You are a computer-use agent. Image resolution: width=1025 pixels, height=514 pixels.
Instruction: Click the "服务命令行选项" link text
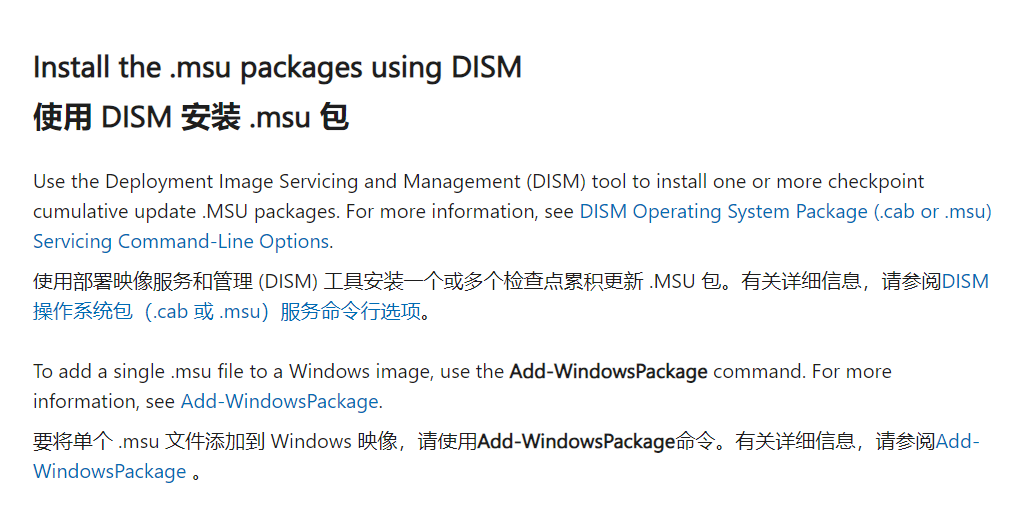click(350, 312)
